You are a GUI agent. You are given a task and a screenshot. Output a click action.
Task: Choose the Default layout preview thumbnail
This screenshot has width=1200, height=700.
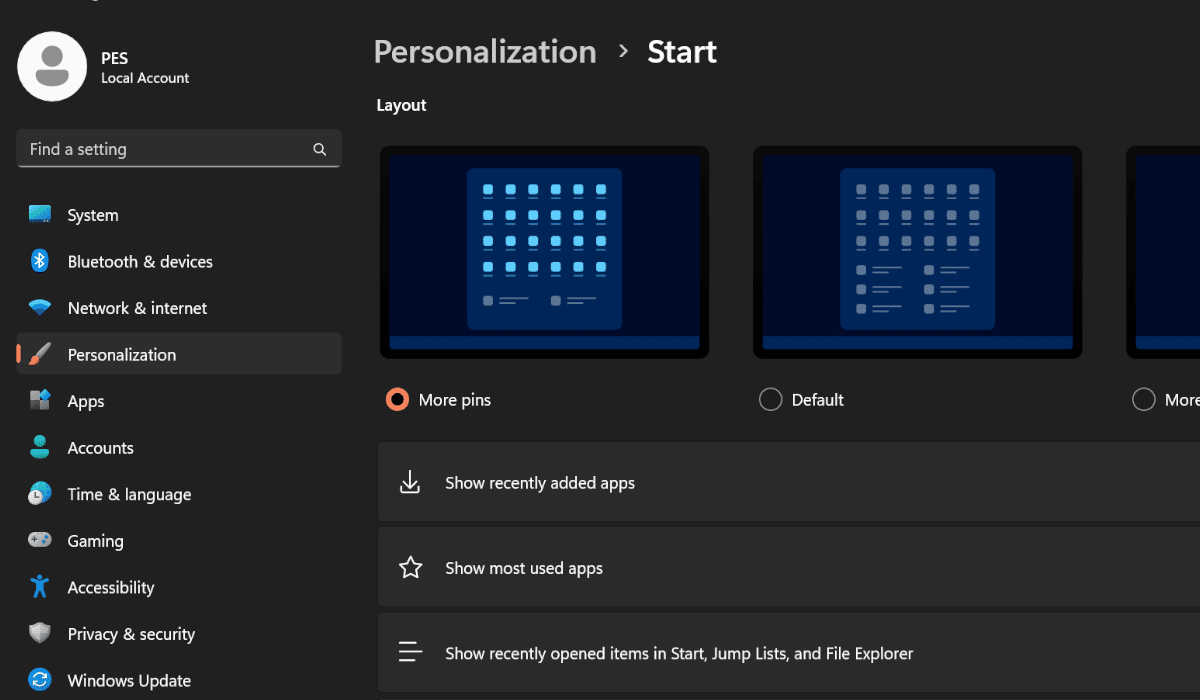pos(917,252)
